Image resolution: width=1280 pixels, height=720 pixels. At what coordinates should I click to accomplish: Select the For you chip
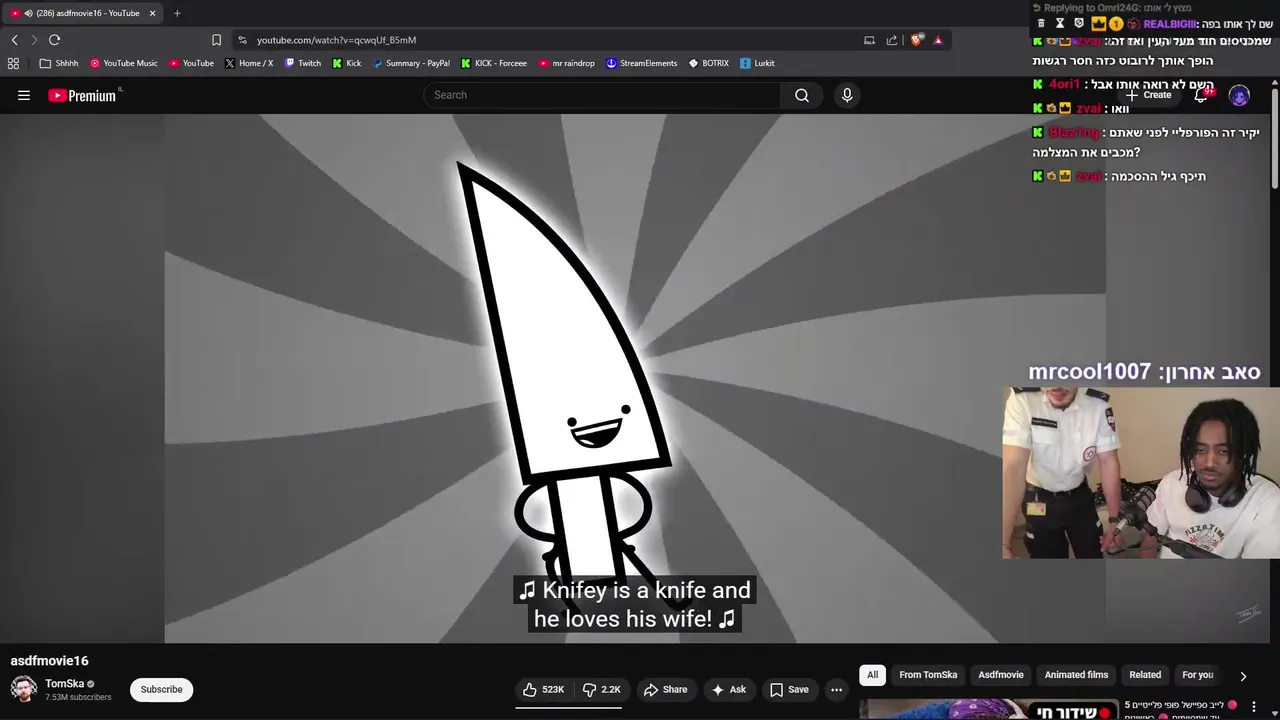tap(1197, 675)
